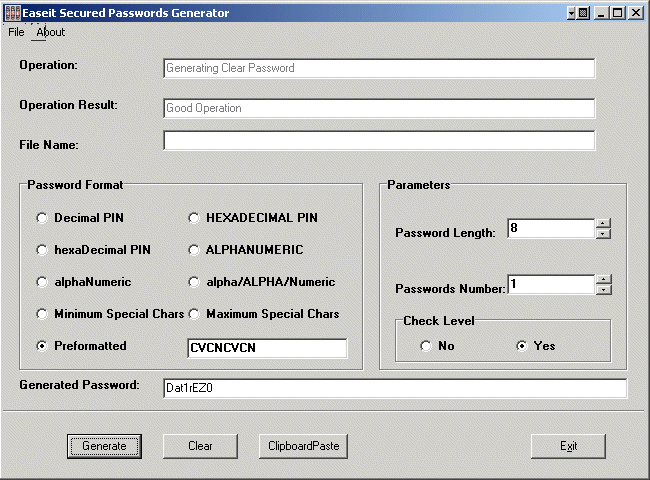
Task: Click the File Name label
Action: 49,145
